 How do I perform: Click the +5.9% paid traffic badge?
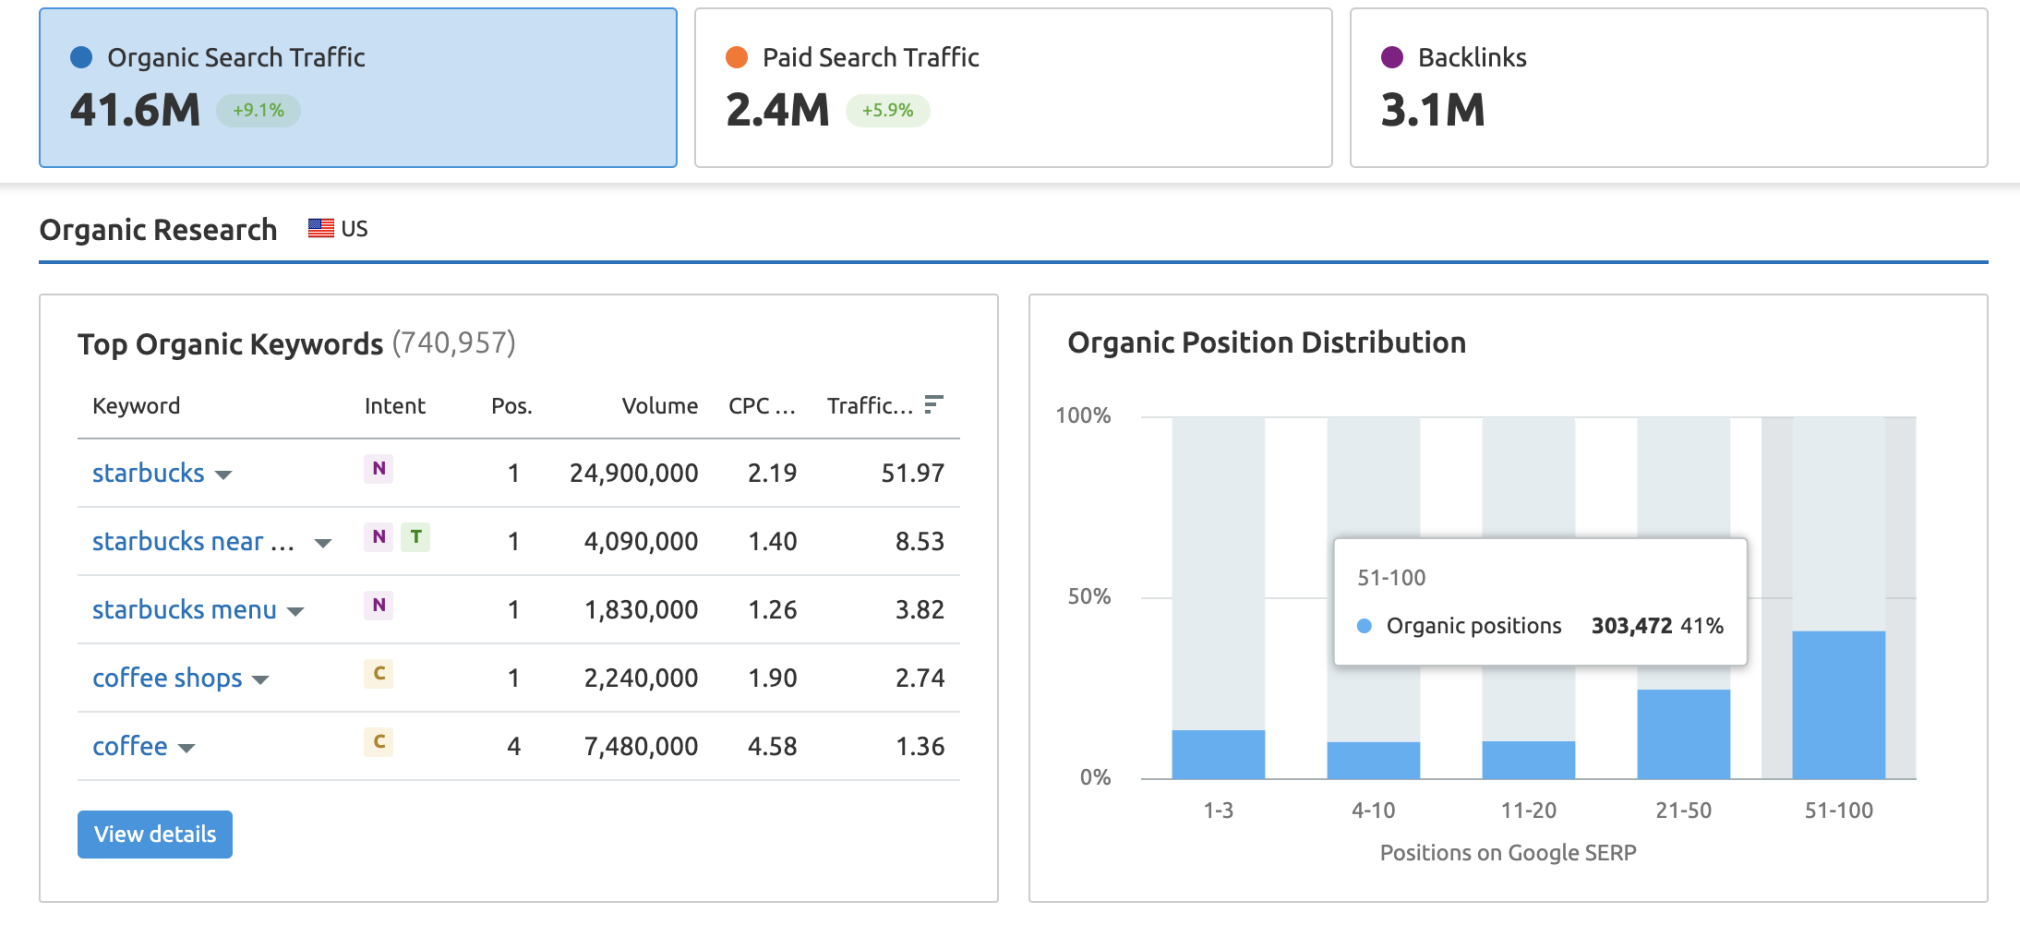pyautogui.click(x=888, y=110)
